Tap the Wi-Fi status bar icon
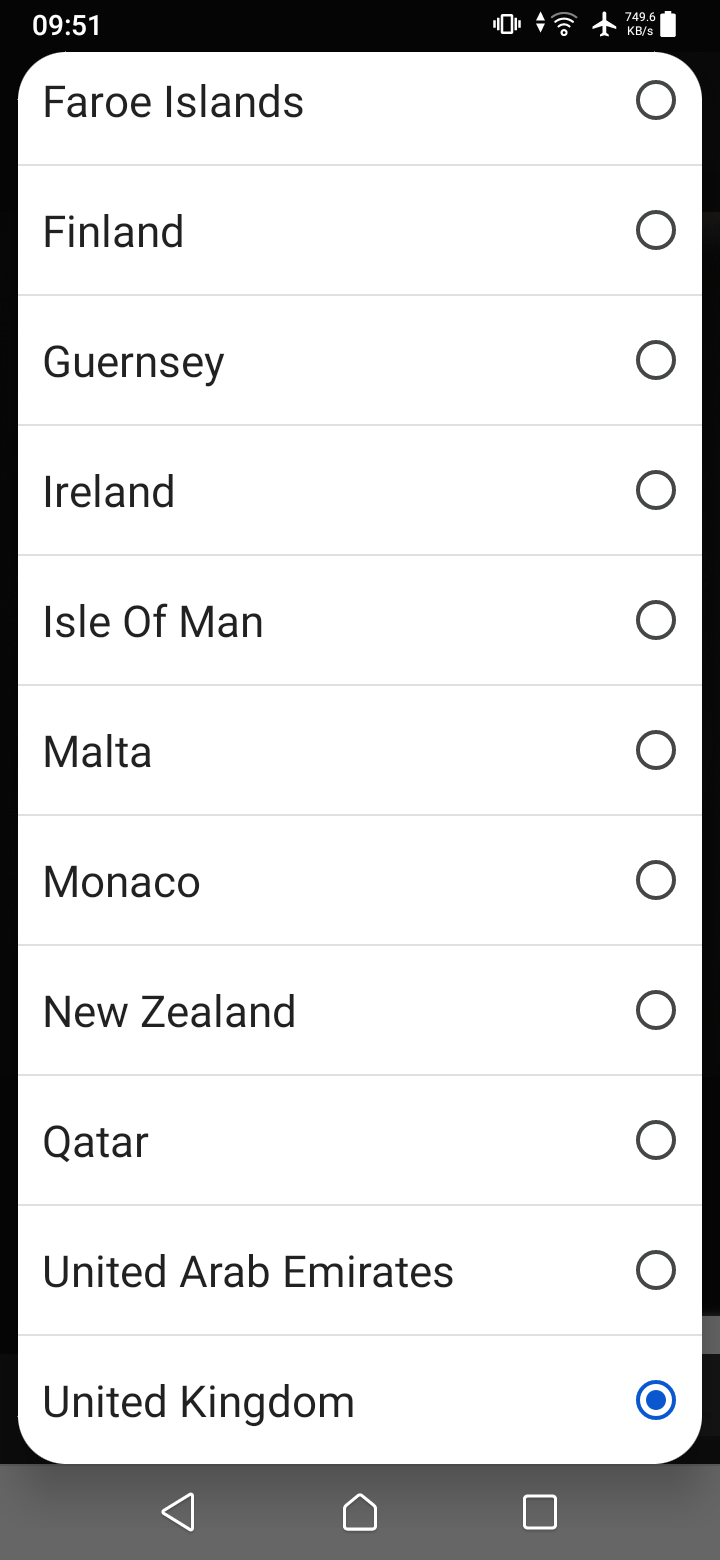Image resolution: width=720 pixels, height=1560 pixels. [x=565, y=24]
